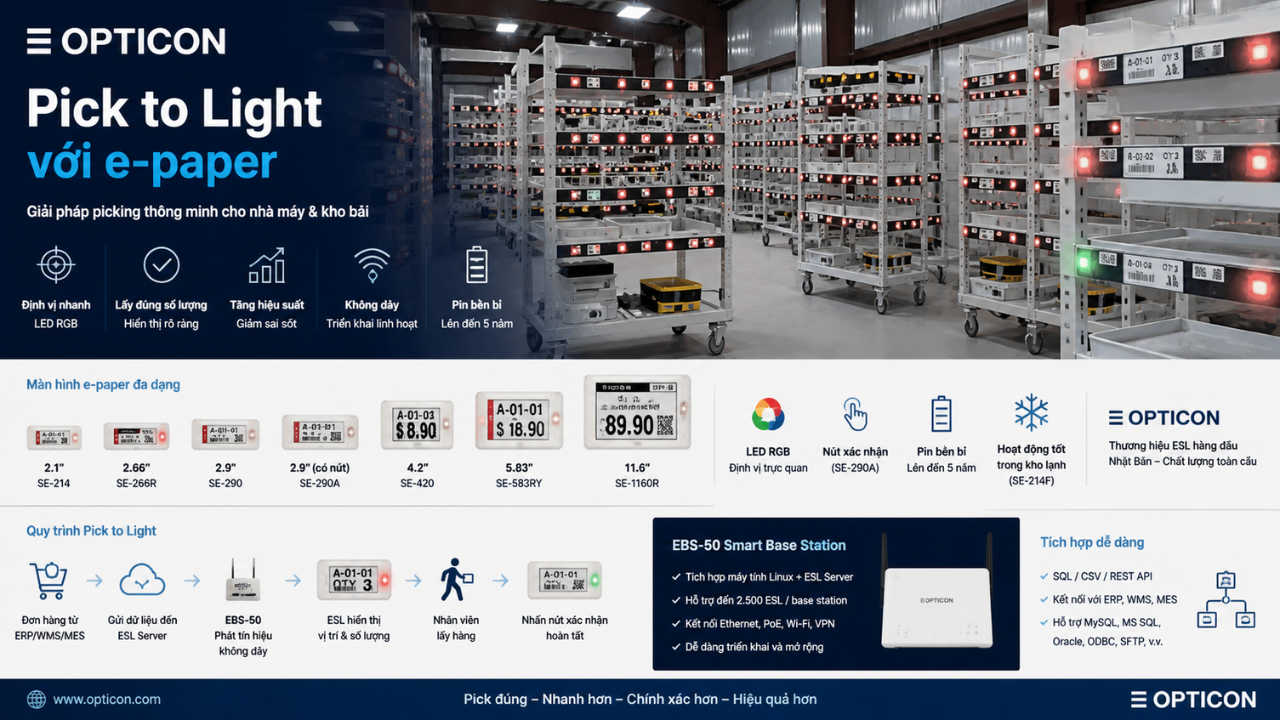Click the colorful LED RGB wheel icon
The width and height of the screenshot is (1280, 720).
[768, 414]
